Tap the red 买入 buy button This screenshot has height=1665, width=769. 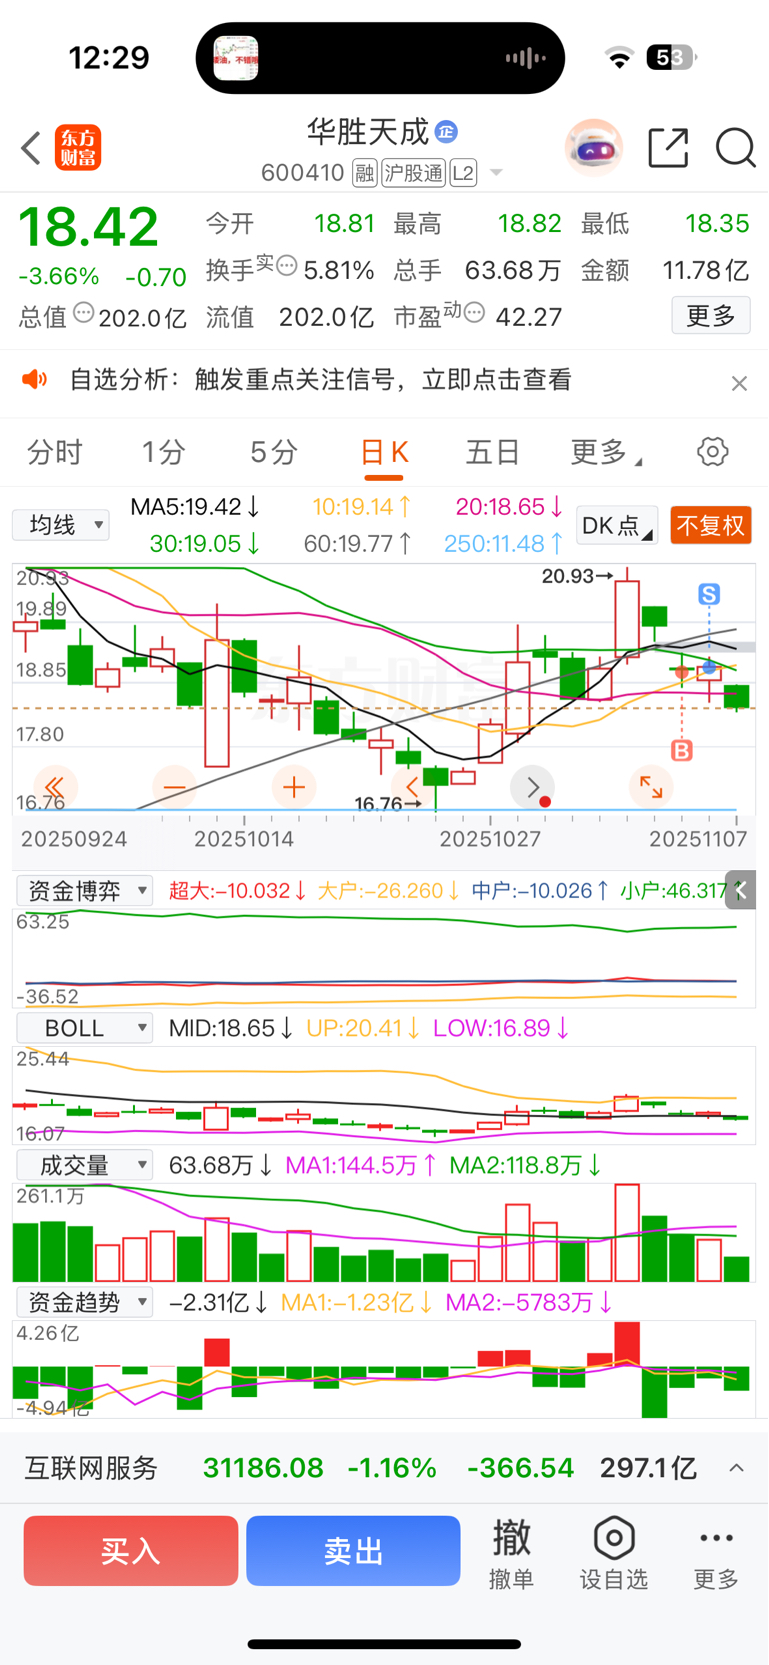[131, 1551]
